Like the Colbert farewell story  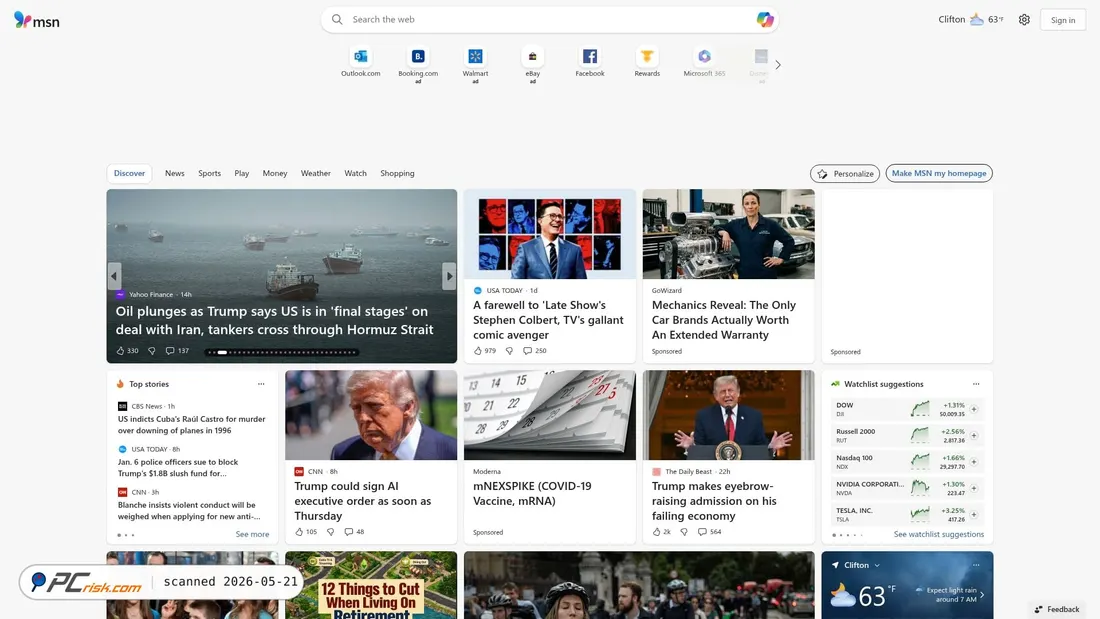484,350
